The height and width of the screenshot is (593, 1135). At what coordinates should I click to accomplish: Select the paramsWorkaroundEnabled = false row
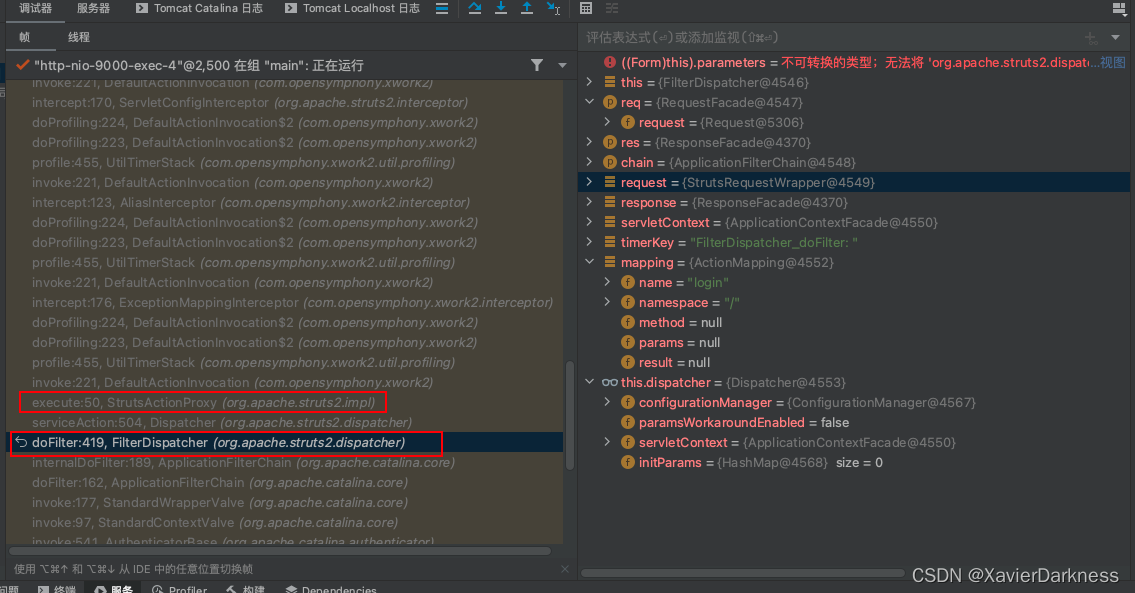click(x=854, y=422)
